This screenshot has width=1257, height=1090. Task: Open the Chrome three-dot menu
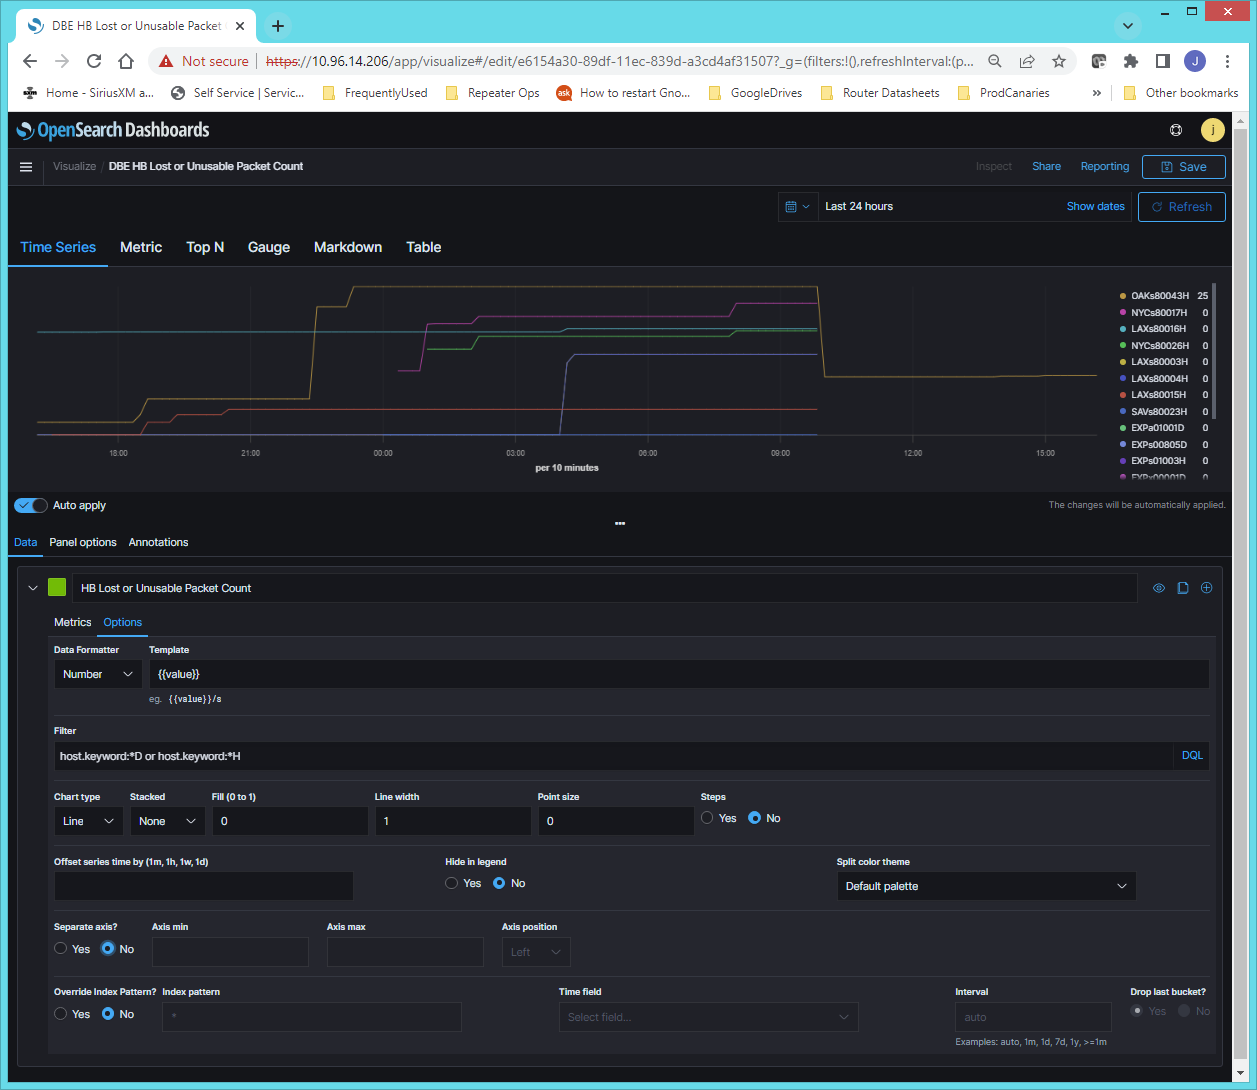pos(1227,61)
